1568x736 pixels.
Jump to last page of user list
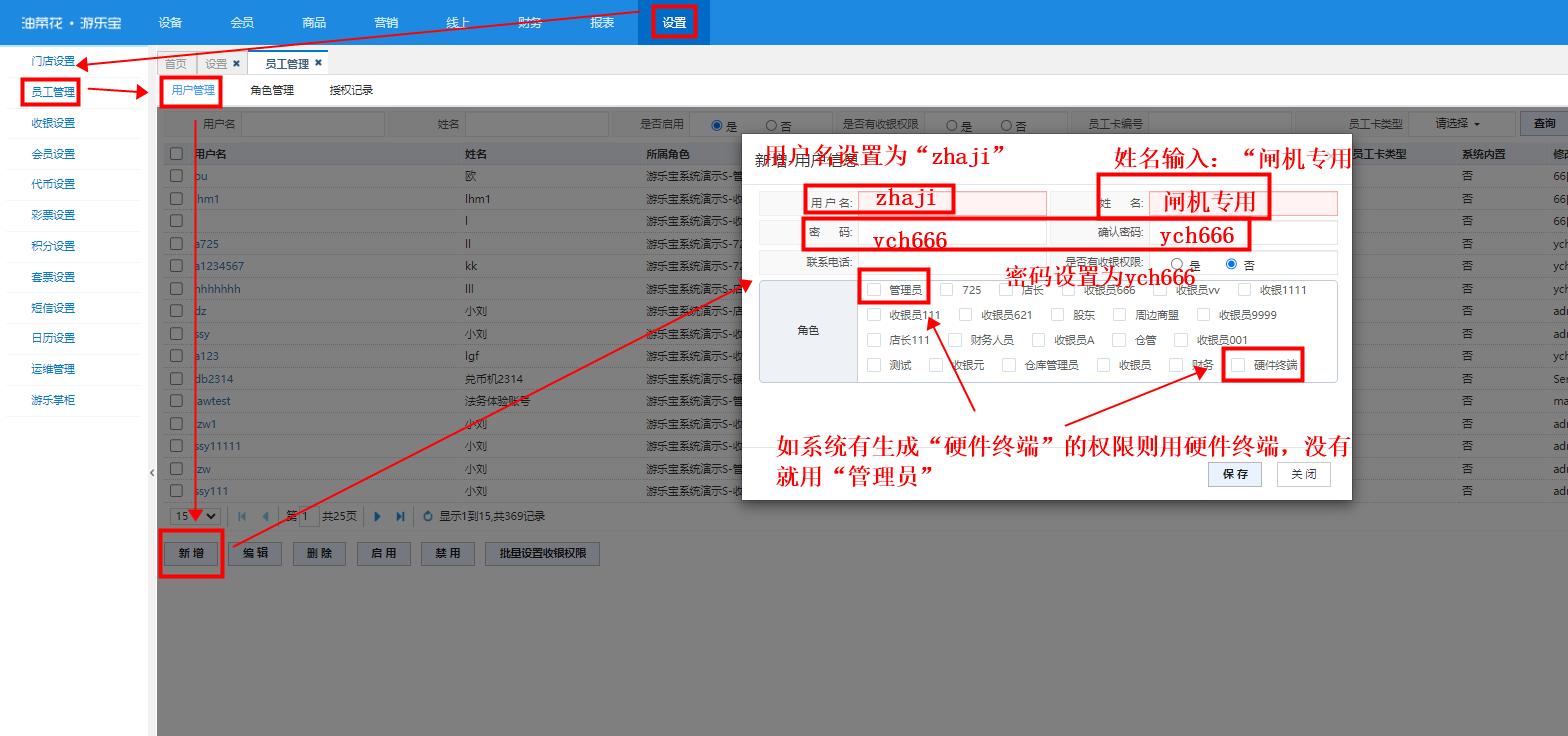[x=400, y=517]
